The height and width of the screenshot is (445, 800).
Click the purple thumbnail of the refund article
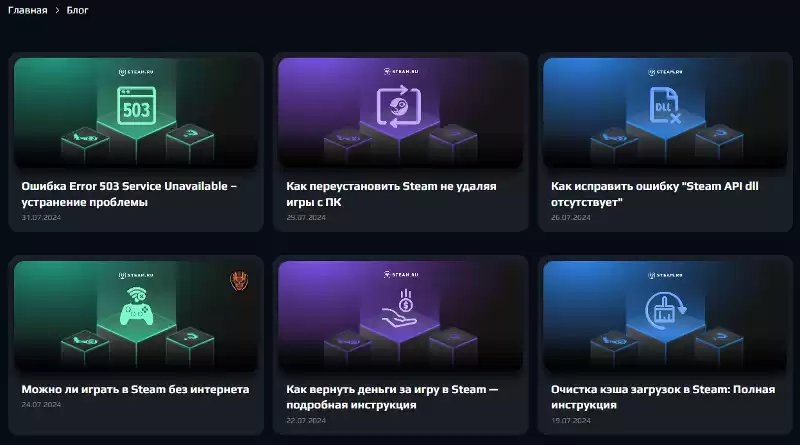pos(401,316)
